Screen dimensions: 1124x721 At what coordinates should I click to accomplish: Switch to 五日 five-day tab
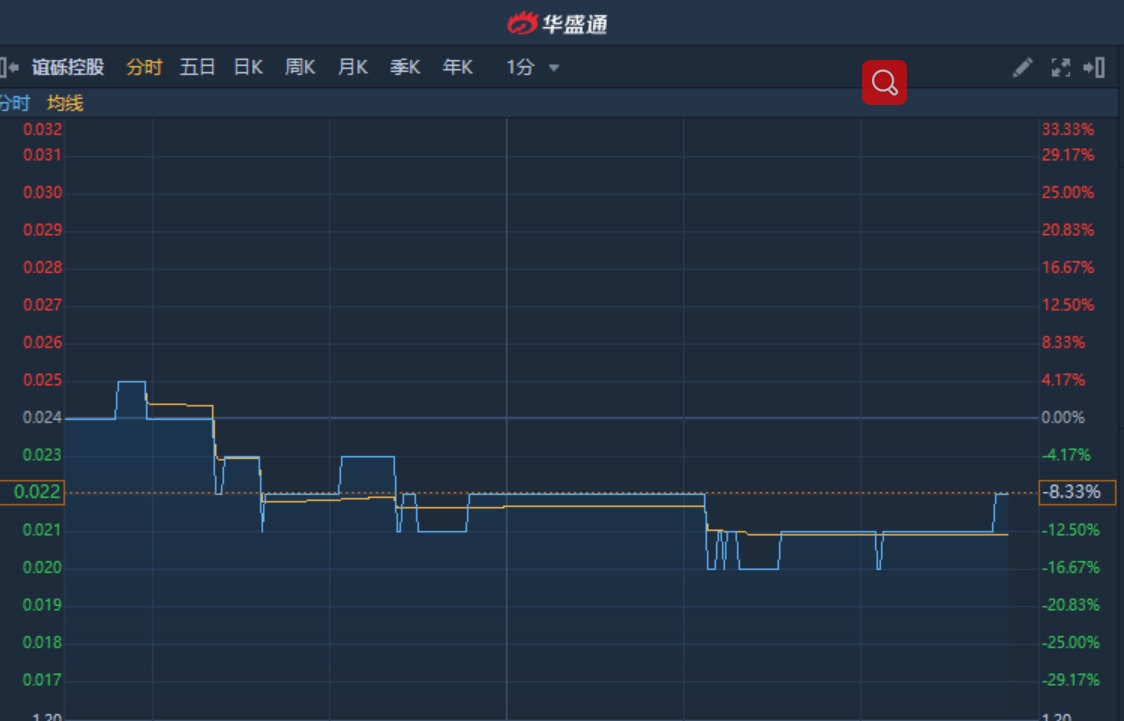197,67
